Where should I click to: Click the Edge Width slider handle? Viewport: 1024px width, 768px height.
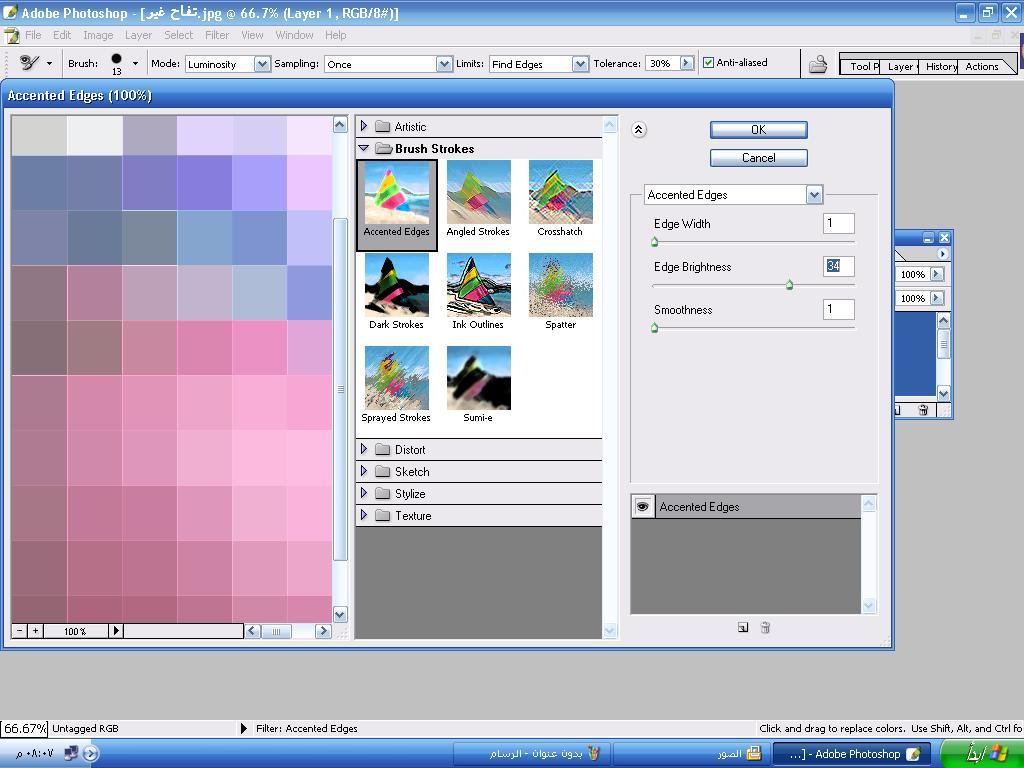pyautogui.click(x=654, y=242)
